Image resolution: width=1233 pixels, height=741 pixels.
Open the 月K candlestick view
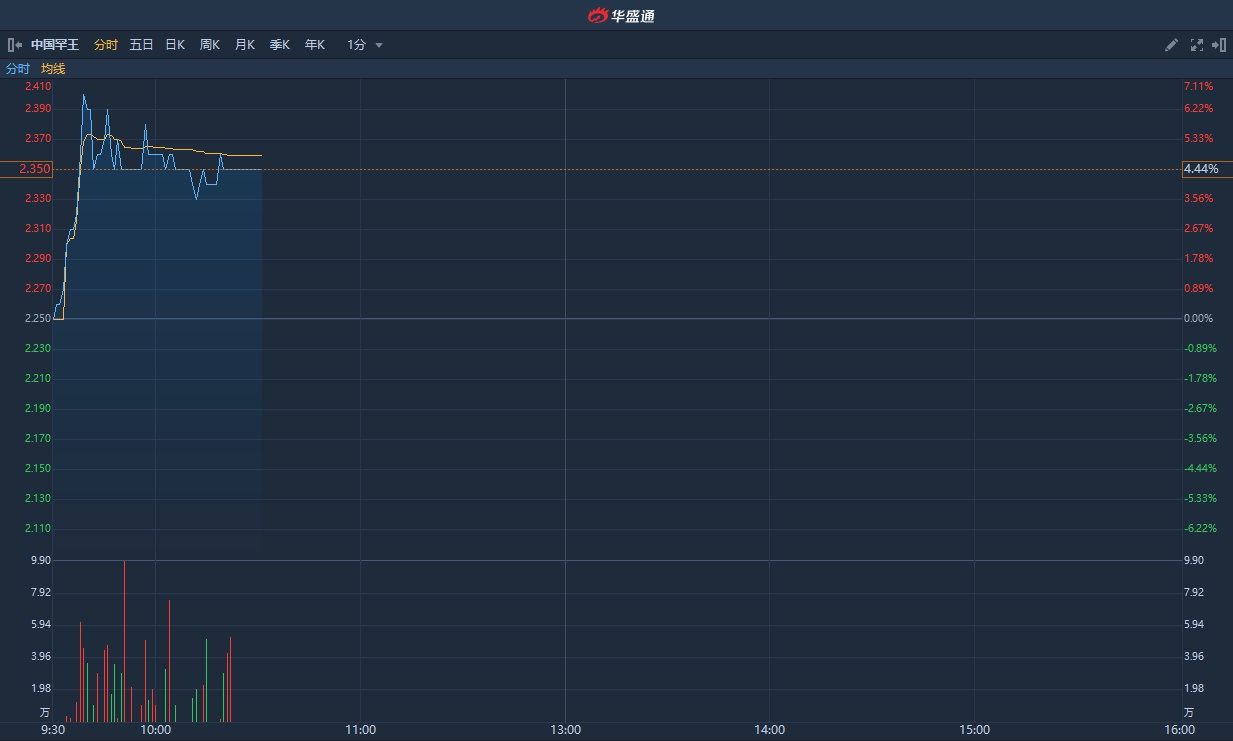pyautogui.click(x=245, y=45)
